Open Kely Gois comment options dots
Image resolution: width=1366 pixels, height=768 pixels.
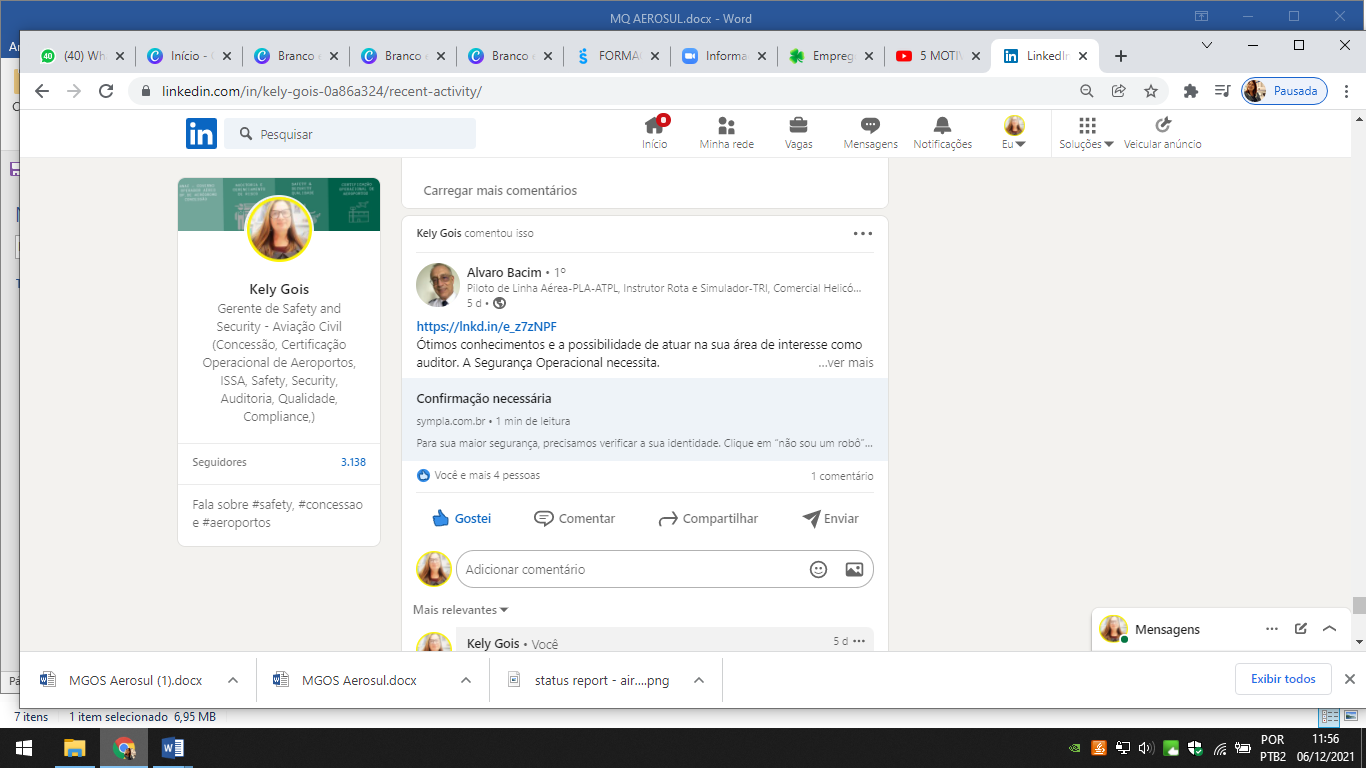[x=859, y=641]
